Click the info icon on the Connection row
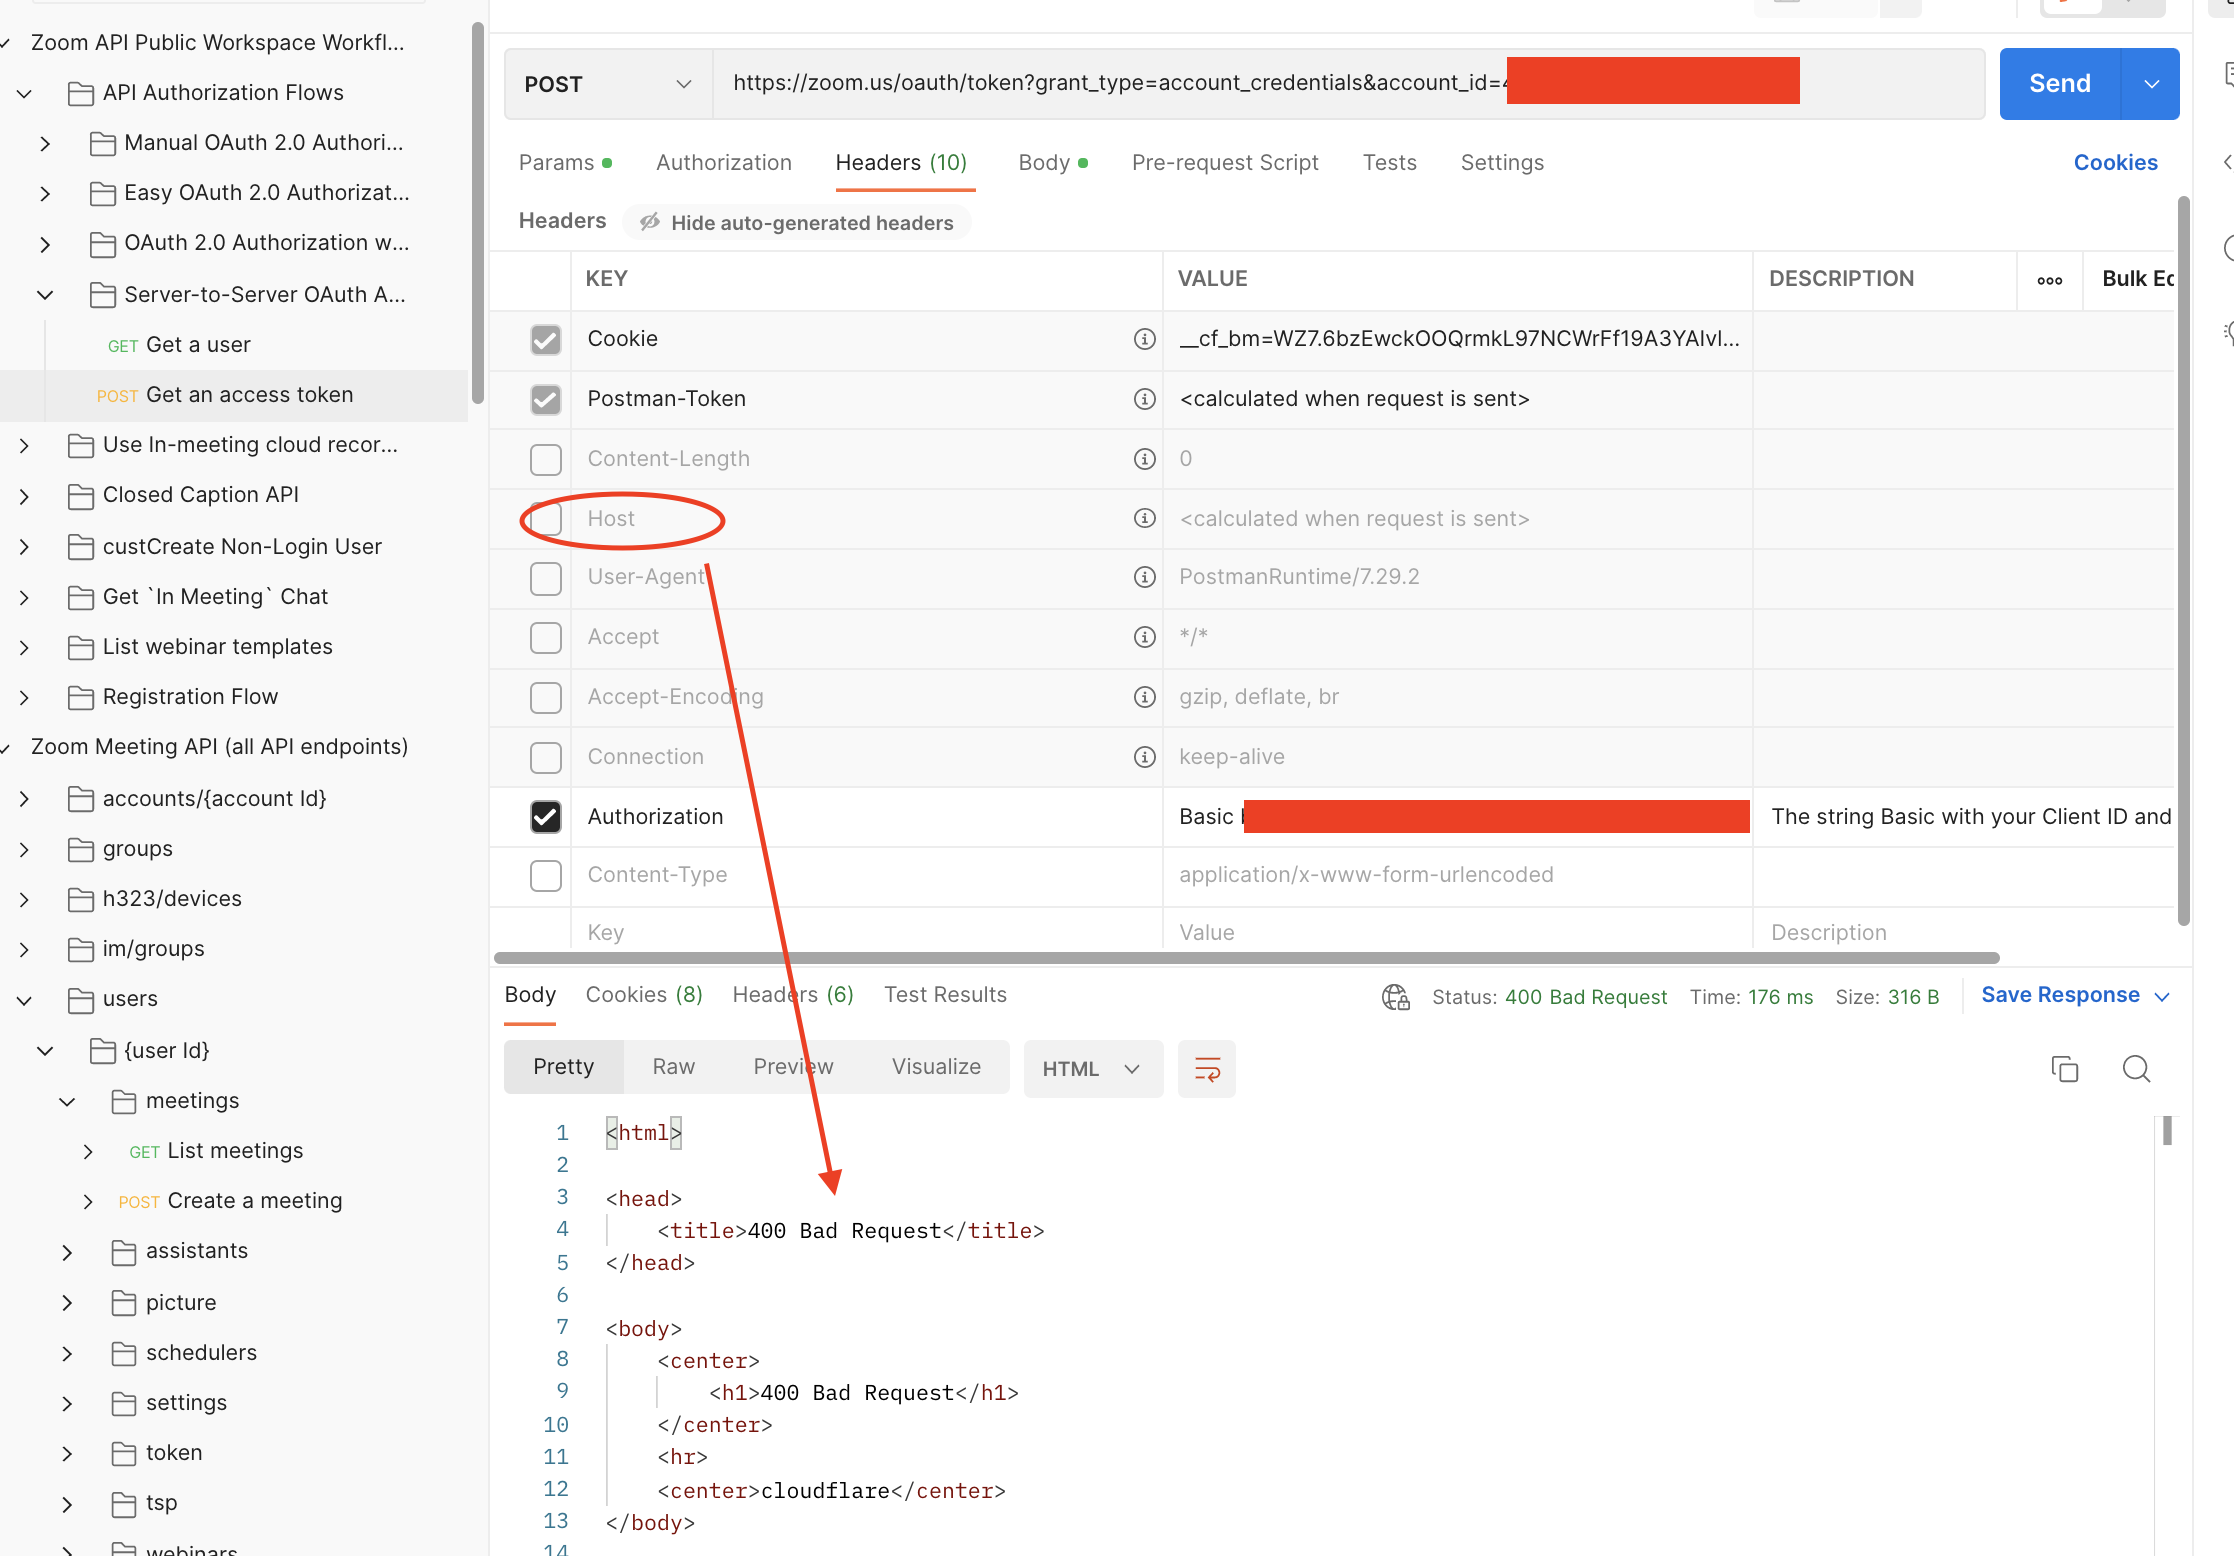2234x1556 pixels. [x=1144, y=757]
